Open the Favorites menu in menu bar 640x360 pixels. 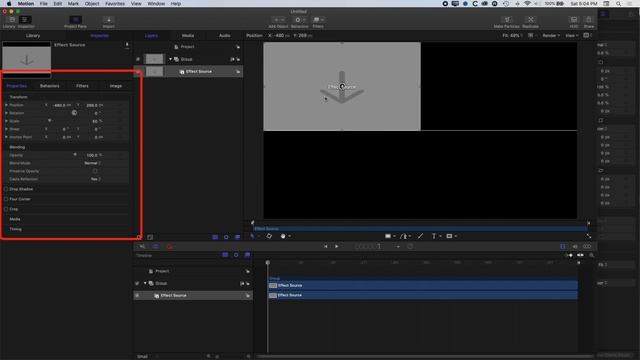pos(115,3)
